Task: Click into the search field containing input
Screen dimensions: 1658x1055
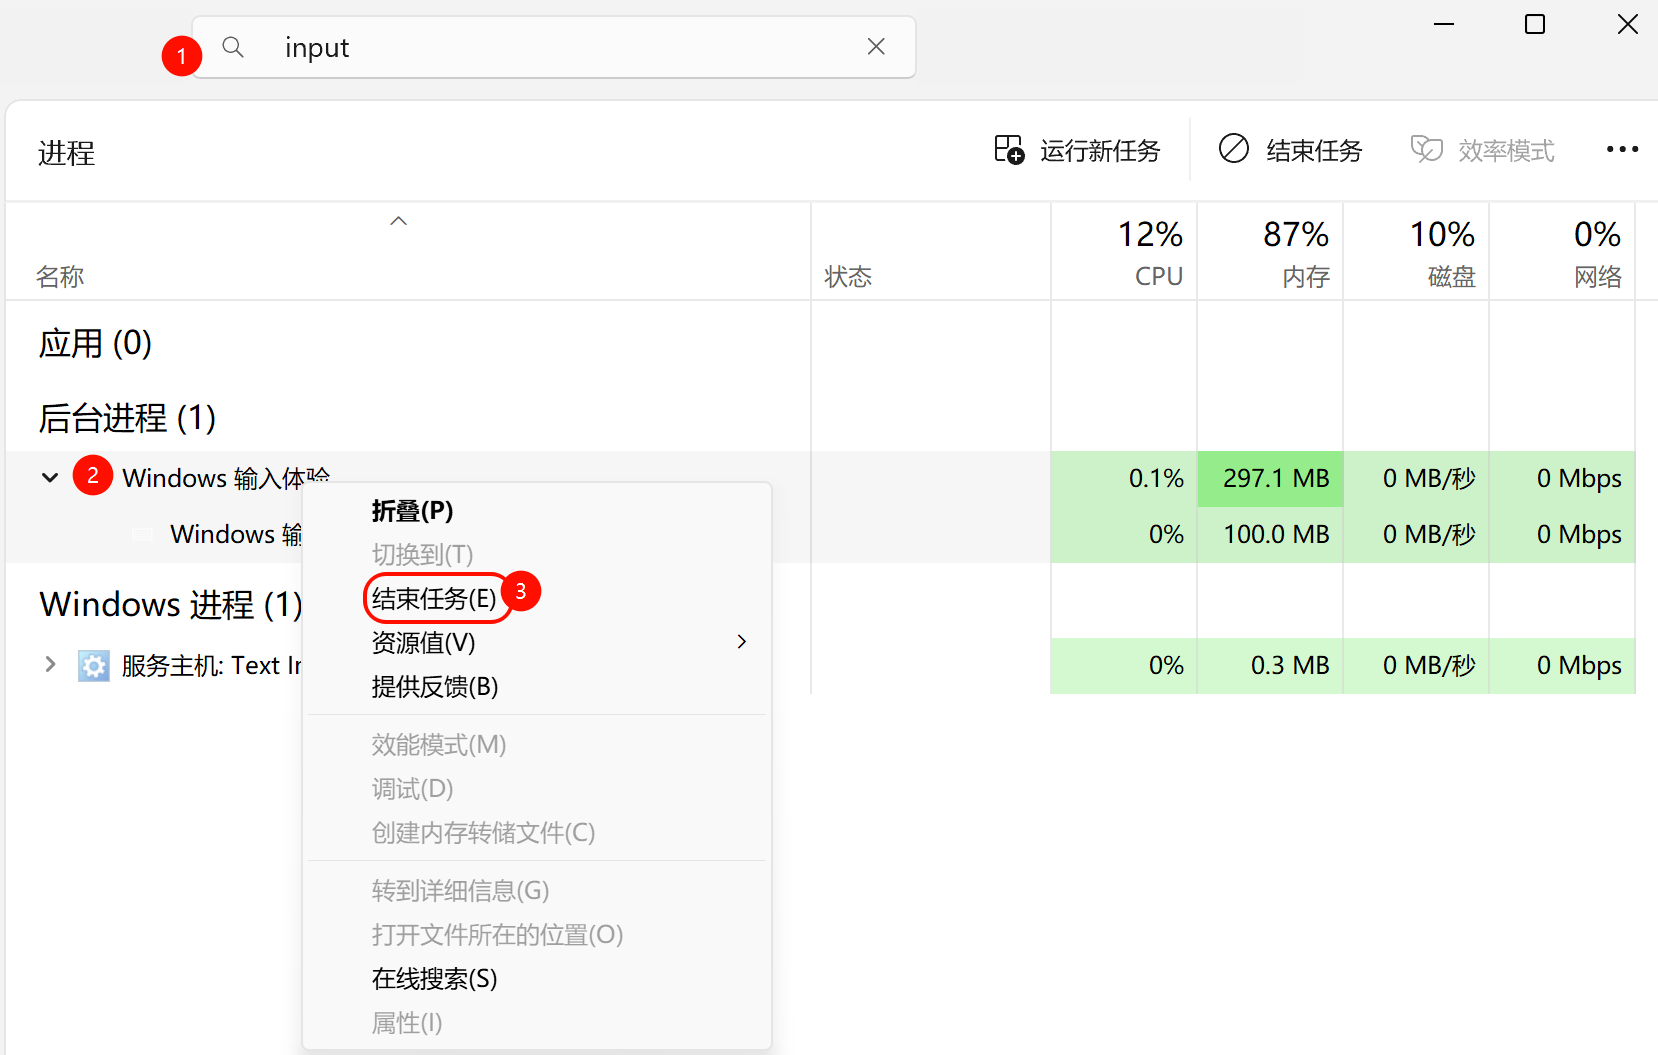Action: (554, 47)
